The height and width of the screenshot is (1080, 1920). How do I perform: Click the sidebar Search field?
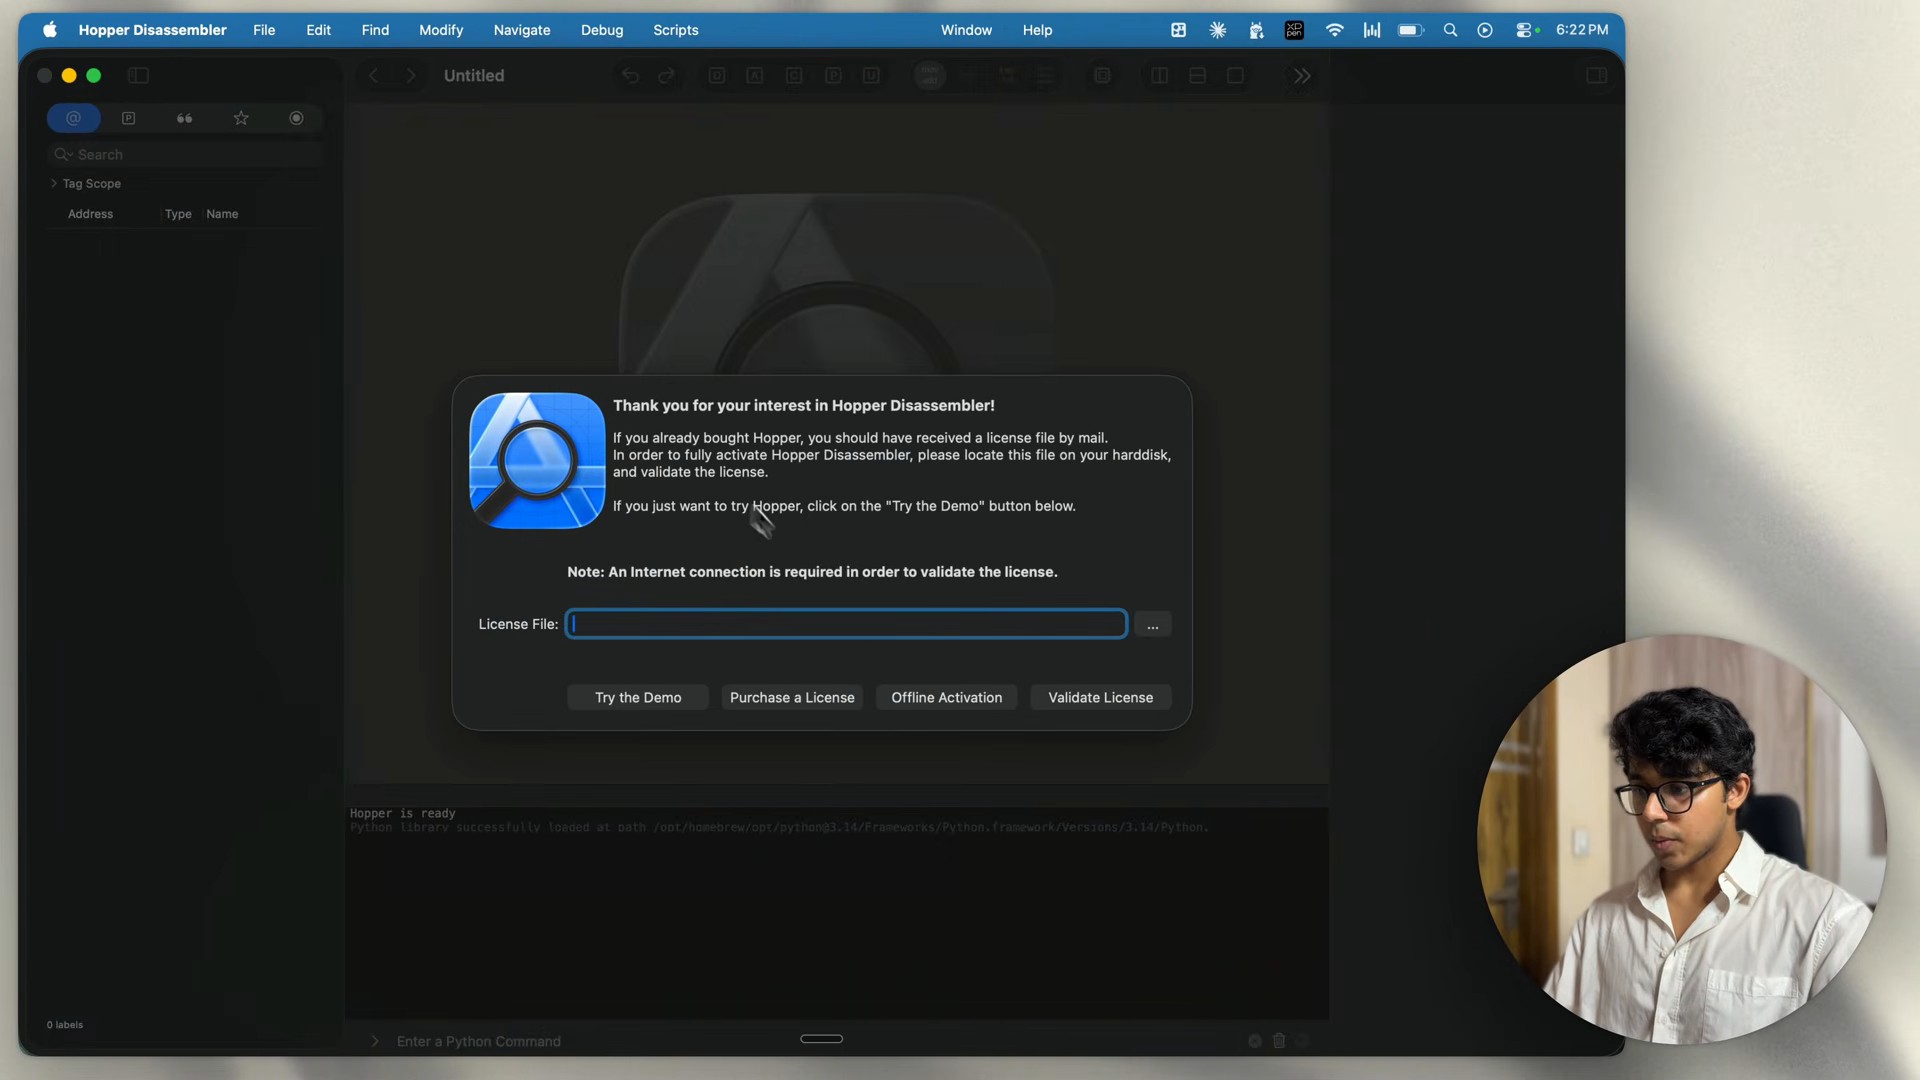[x=185, y=154]
